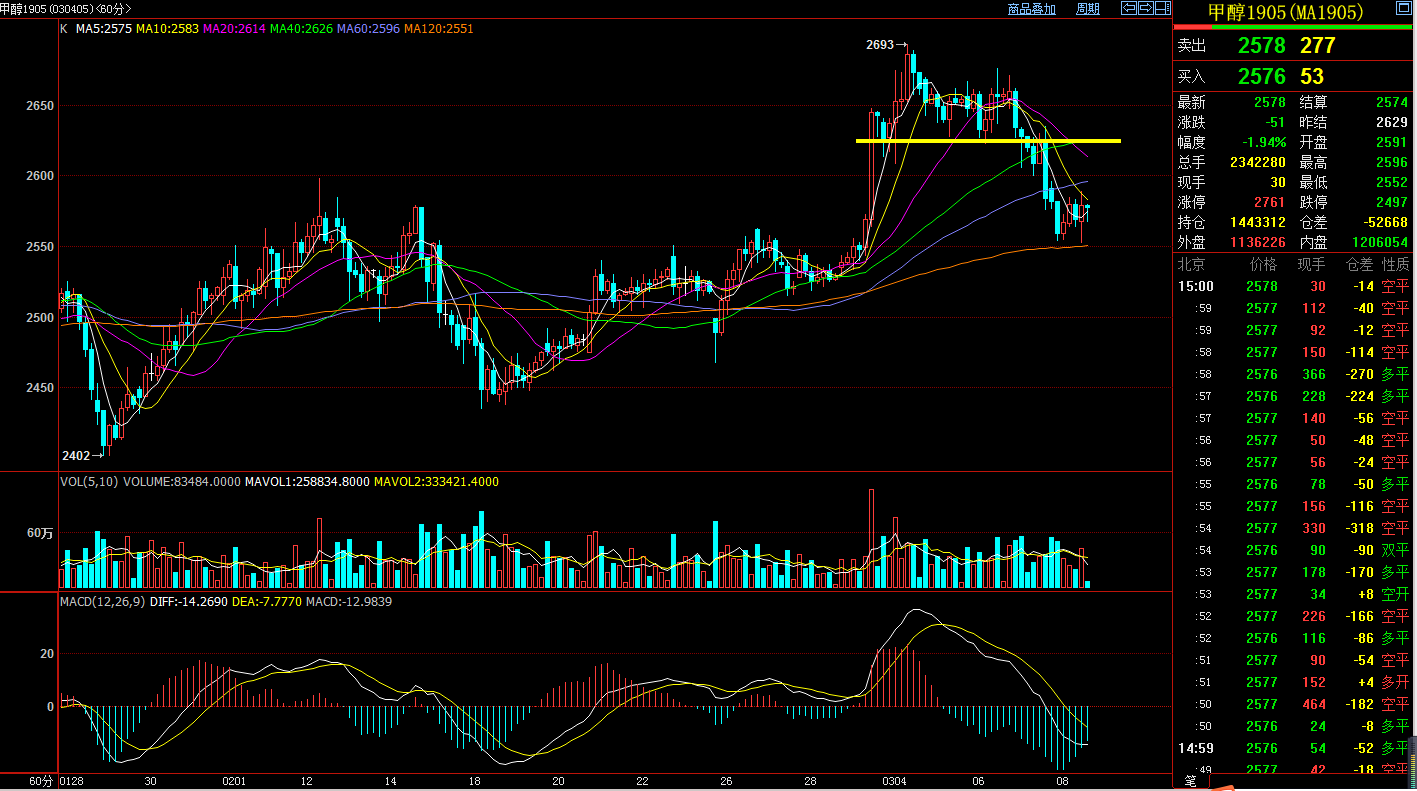The width and height of the screenshot is (1417, 791).
Task: Select the 开盘 value 2591
Action: click(x=1392, y=142)
